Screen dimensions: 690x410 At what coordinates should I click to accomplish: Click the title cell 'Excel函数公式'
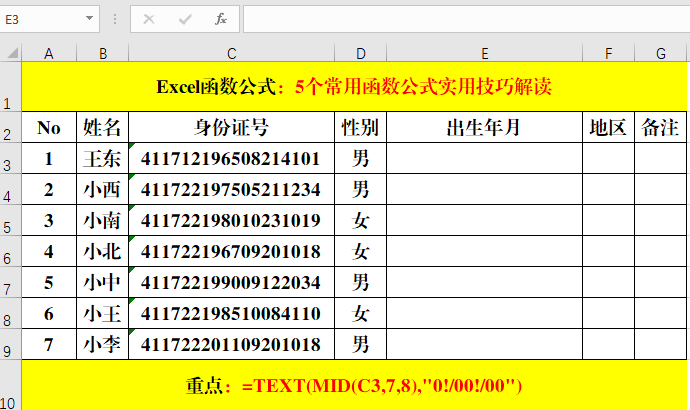354,87
